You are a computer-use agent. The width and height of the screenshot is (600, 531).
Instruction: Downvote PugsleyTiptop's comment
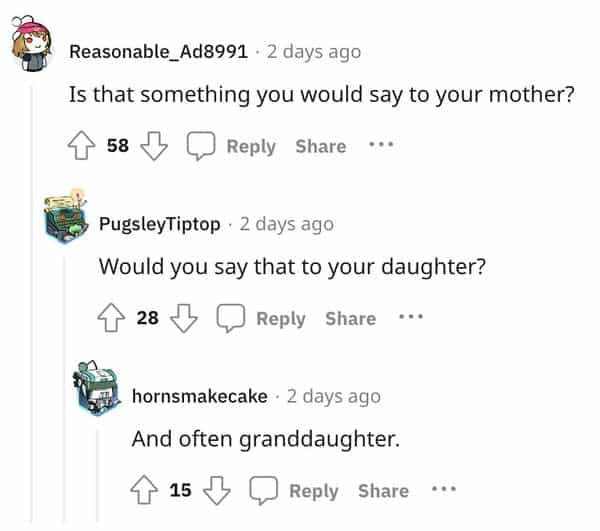[182, 319]
